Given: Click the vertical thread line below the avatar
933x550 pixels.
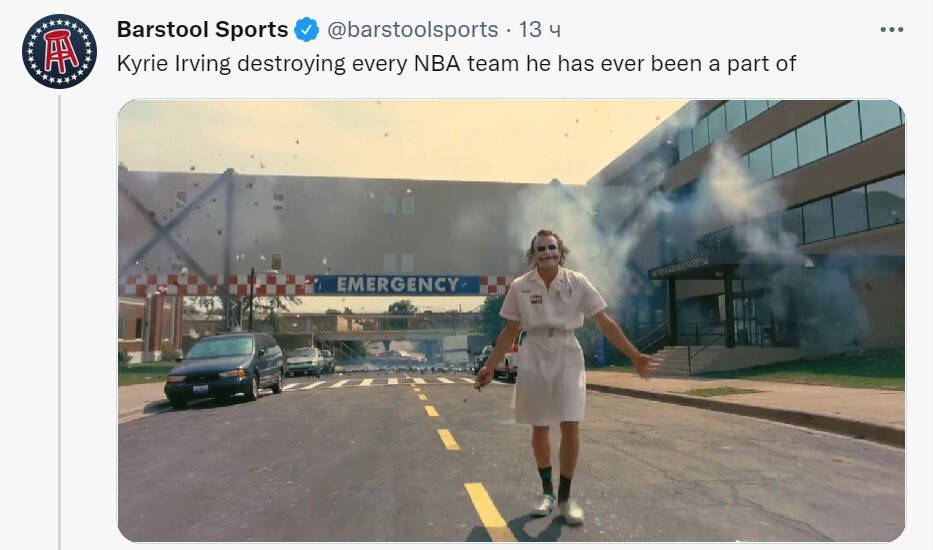Looking at the screenshot, I should [60, 323].
